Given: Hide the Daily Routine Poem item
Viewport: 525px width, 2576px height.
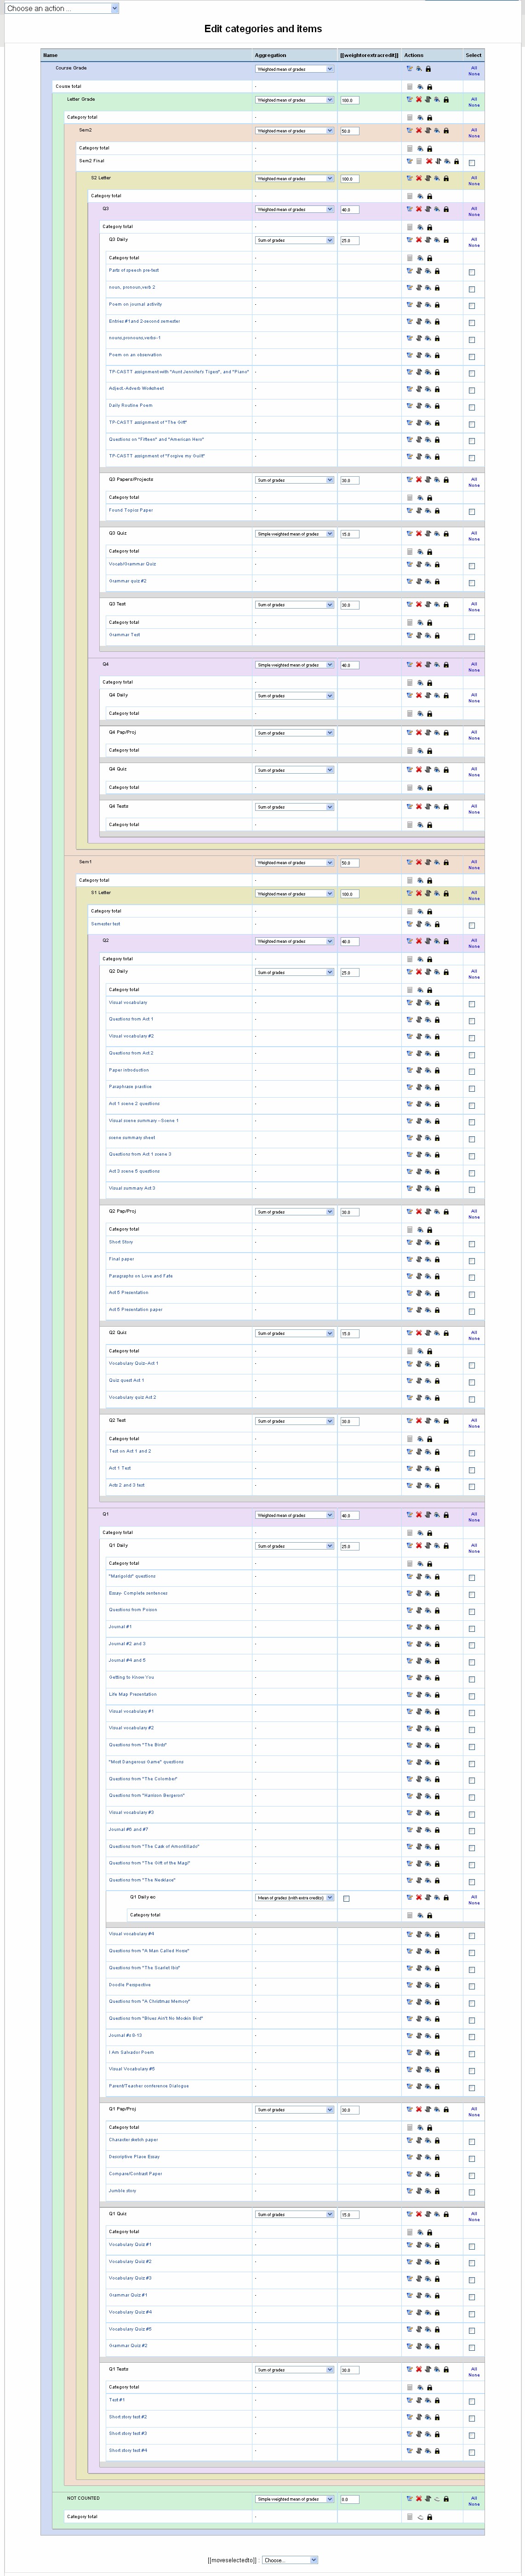Looking at the screenshot, I should point(428,406).
